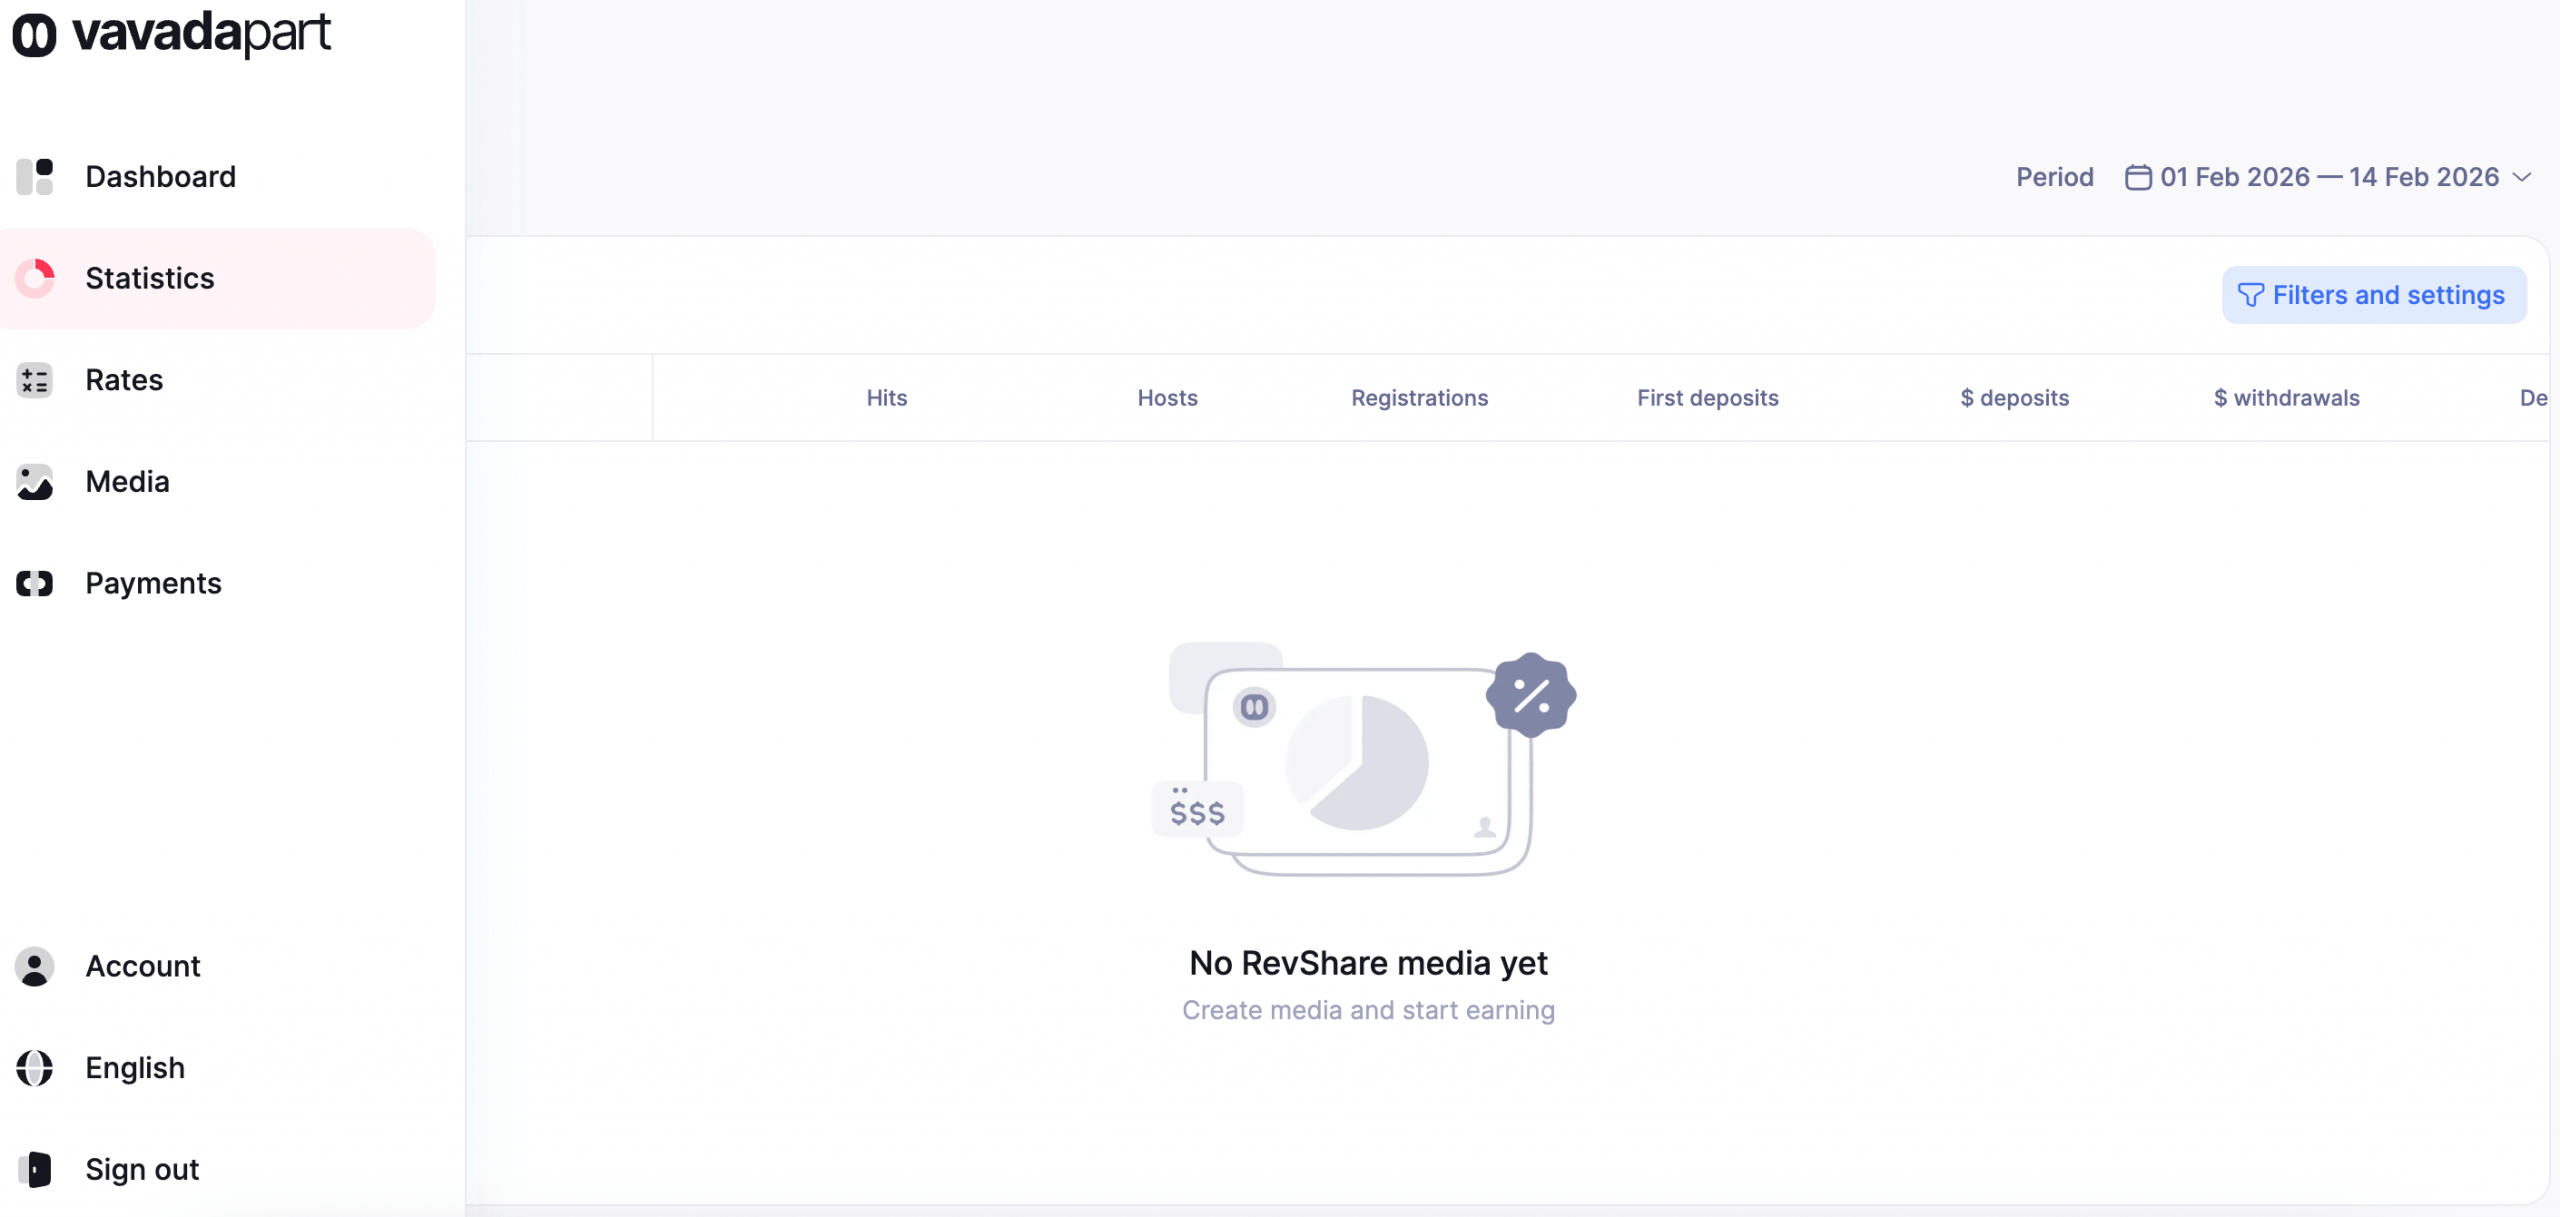The width and height of the screenshot is (2560, 1217).
Task: Click the Media image icon
Action: 35,482
